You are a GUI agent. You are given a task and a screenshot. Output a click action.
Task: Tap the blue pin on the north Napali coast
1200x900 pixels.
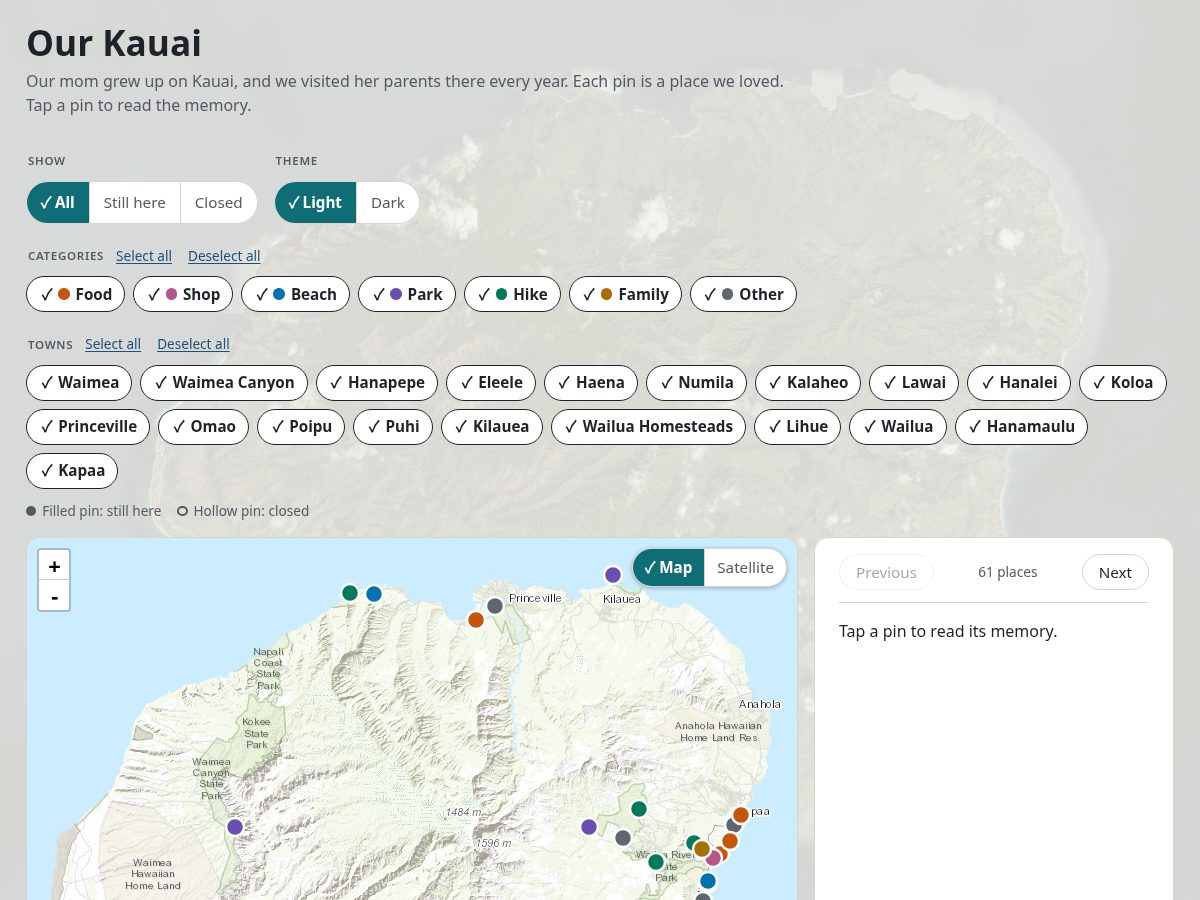(x=374, y=594)
